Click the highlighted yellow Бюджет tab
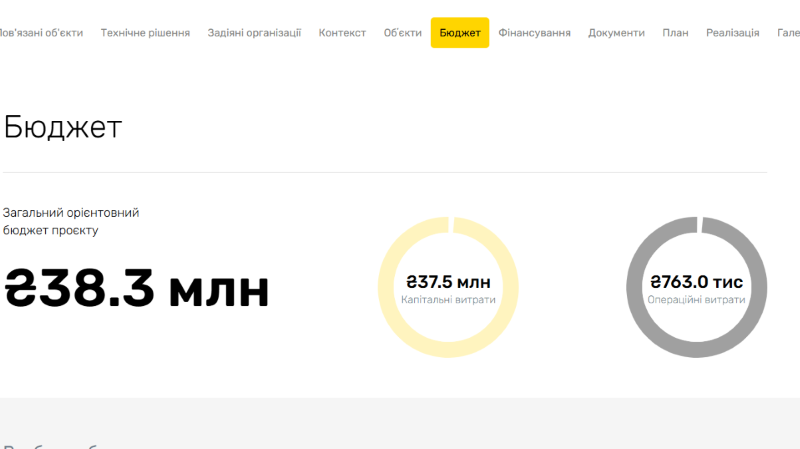Screen dimensions: 800x449 (460, 33)
